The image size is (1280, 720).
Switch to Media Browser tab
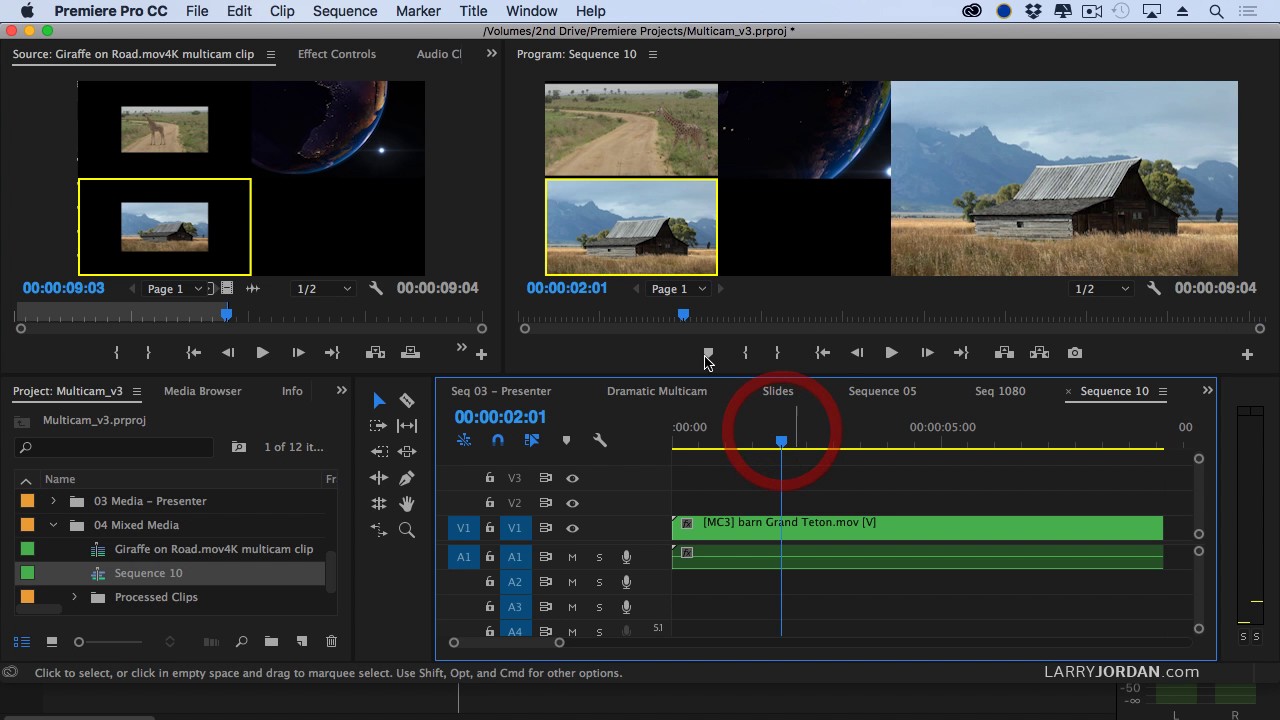tap(203, 391)
